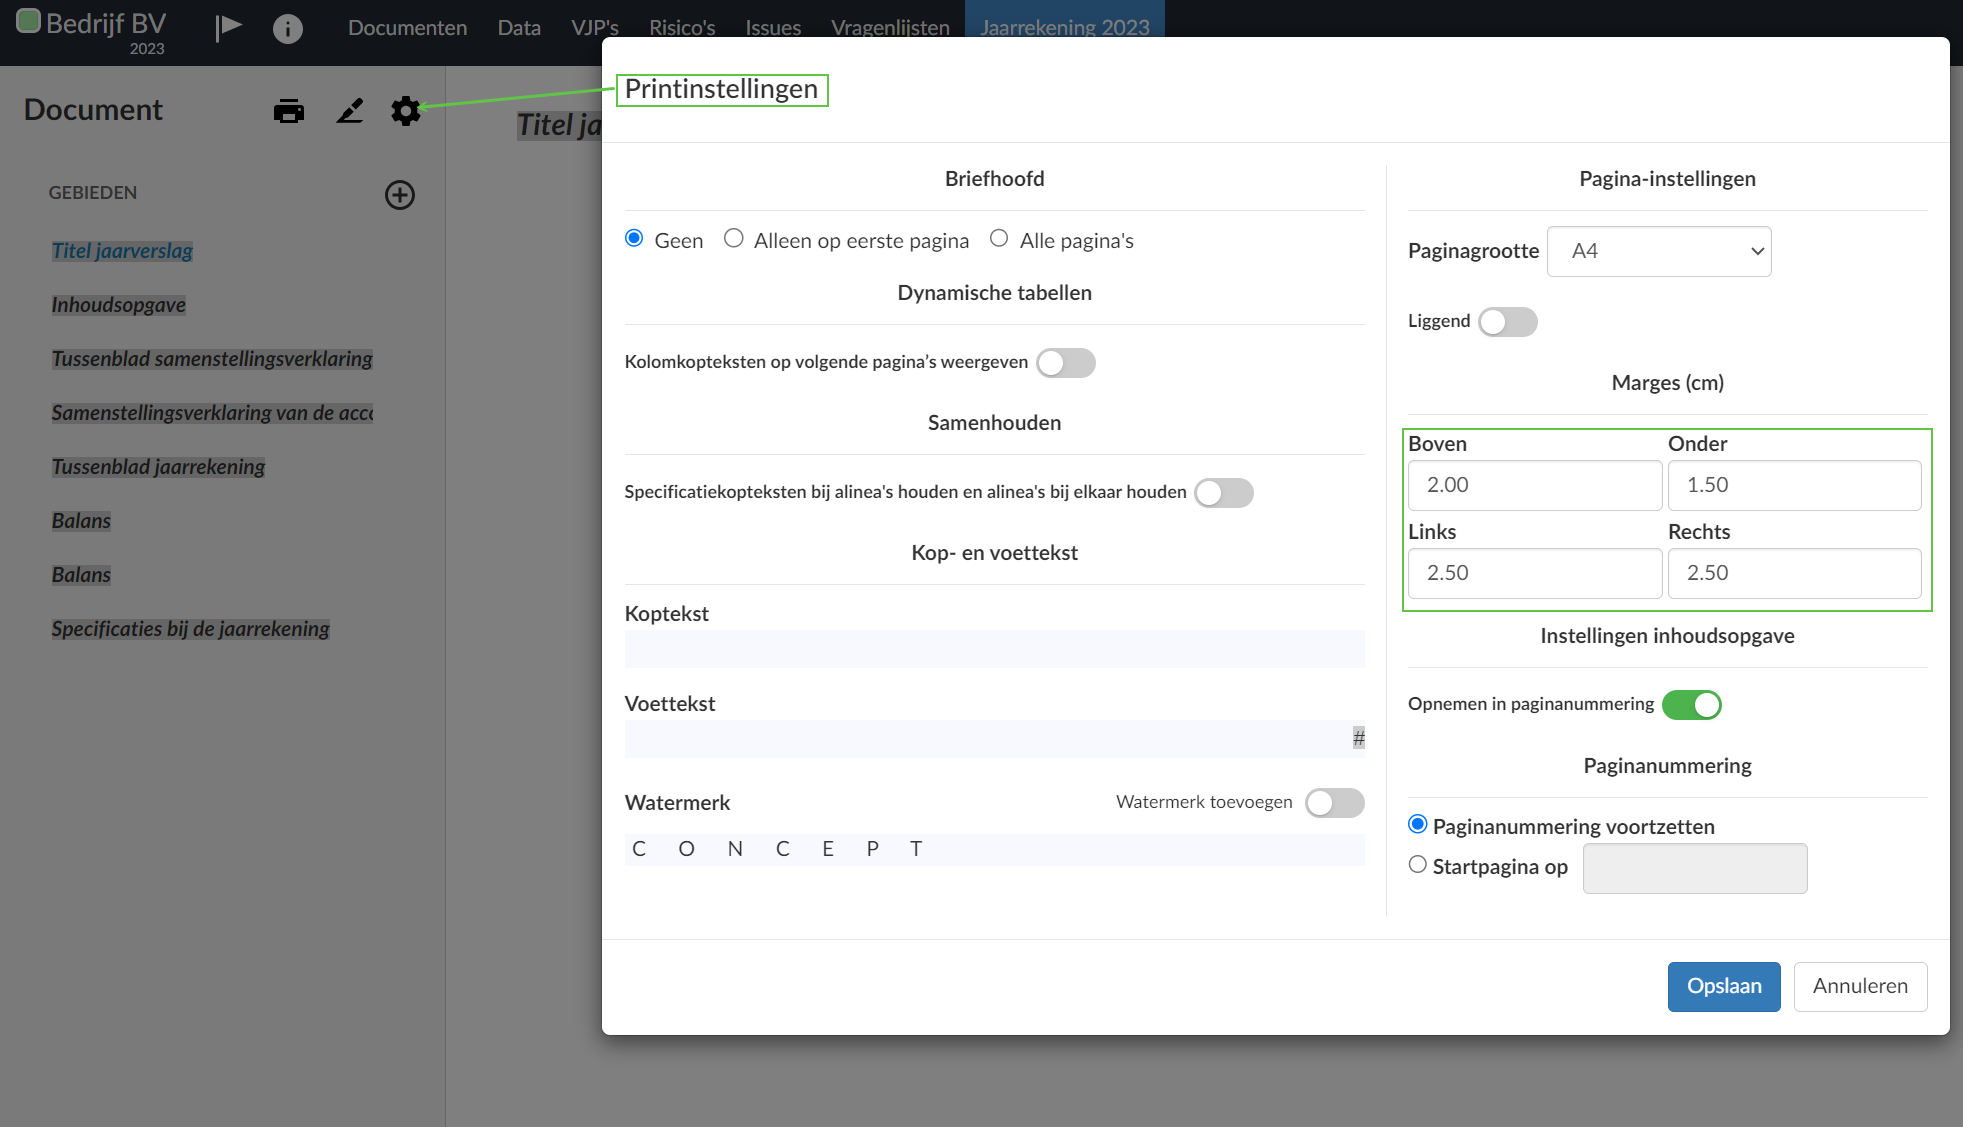Viewport: 1963px width, 1127px height.
Task: Open Tussenblad jaarrekening area
Action: click(x=158, y=467)
